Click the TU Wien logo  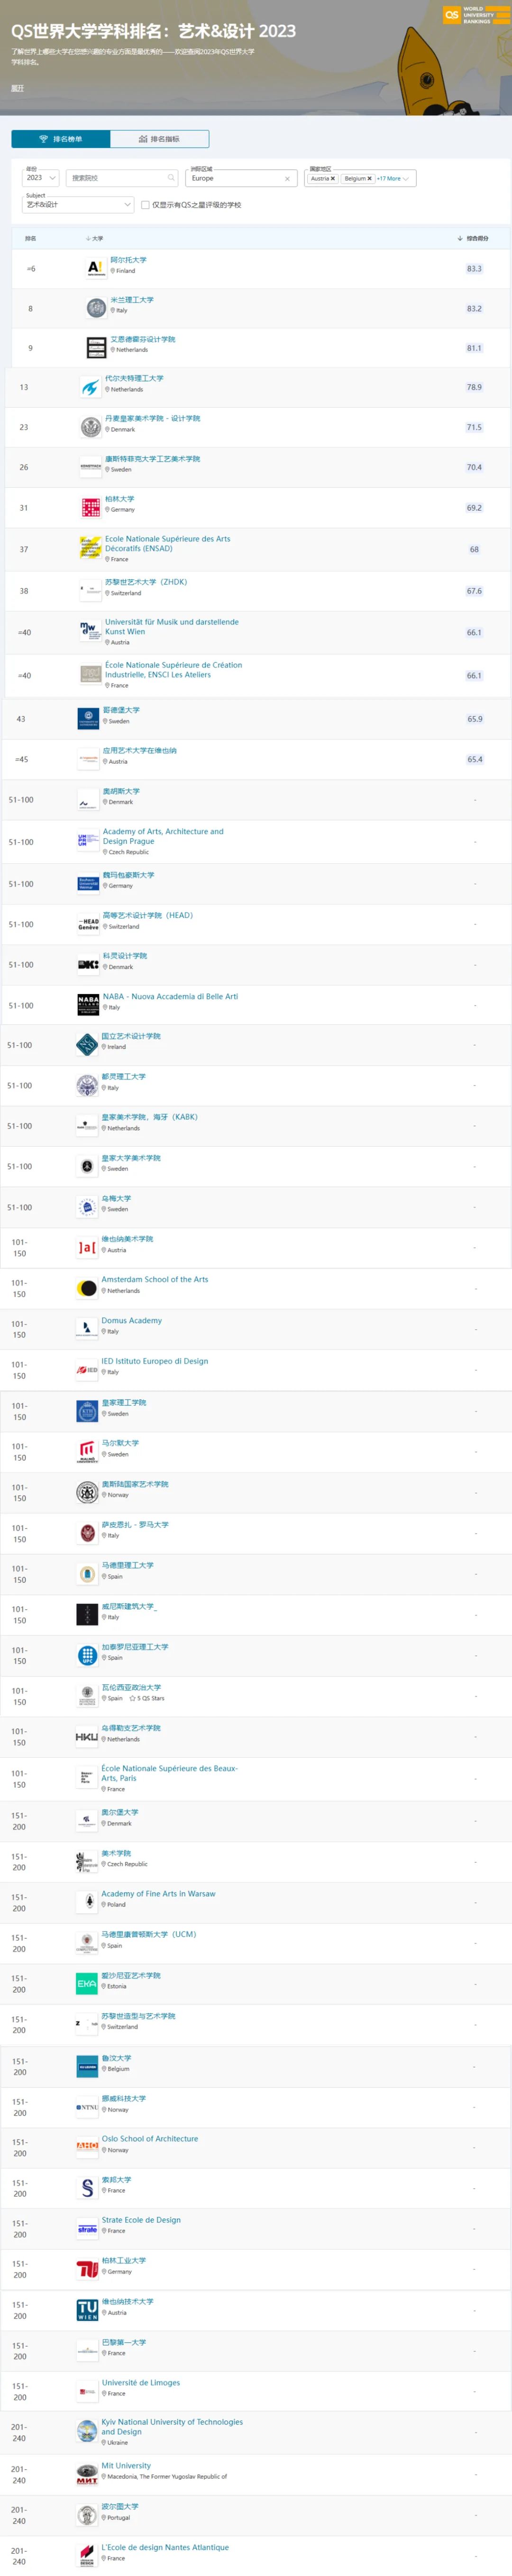(88, 2309)
